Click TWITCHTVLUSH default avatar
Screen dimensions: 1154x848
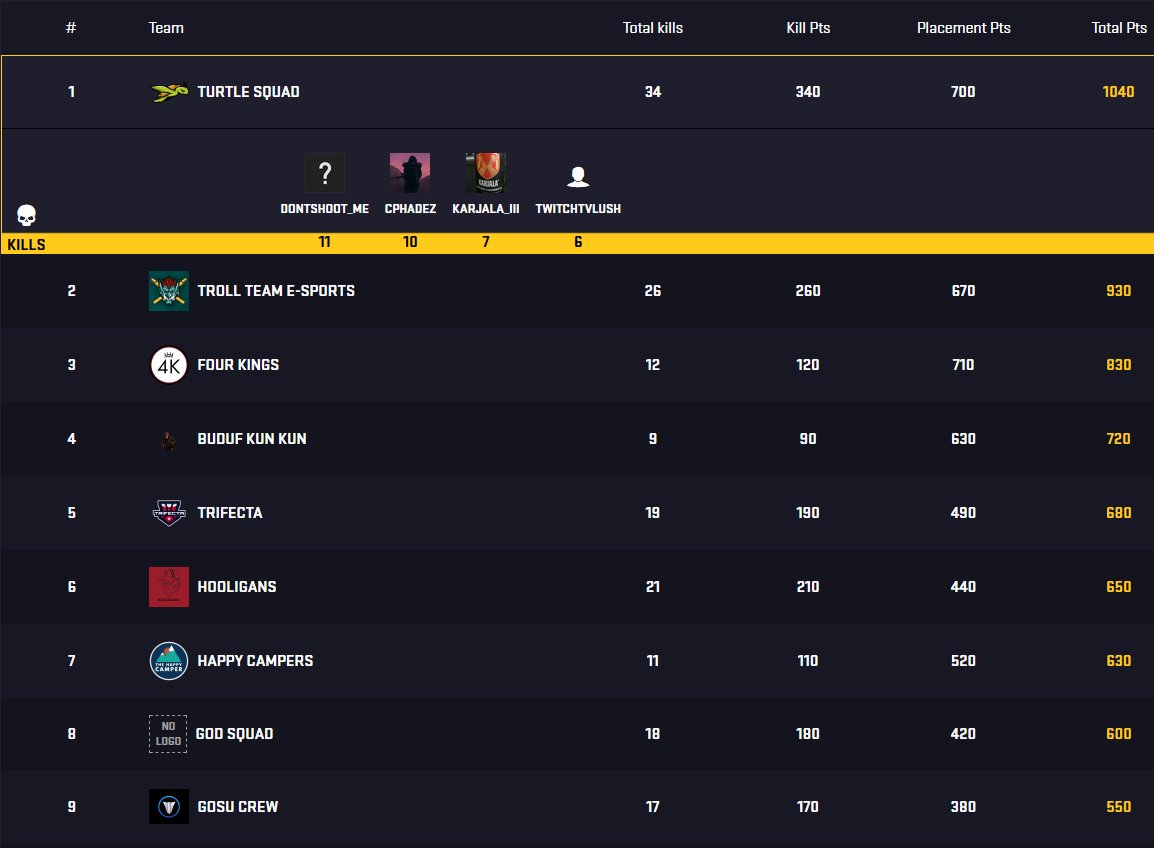(x=578, y=176)
